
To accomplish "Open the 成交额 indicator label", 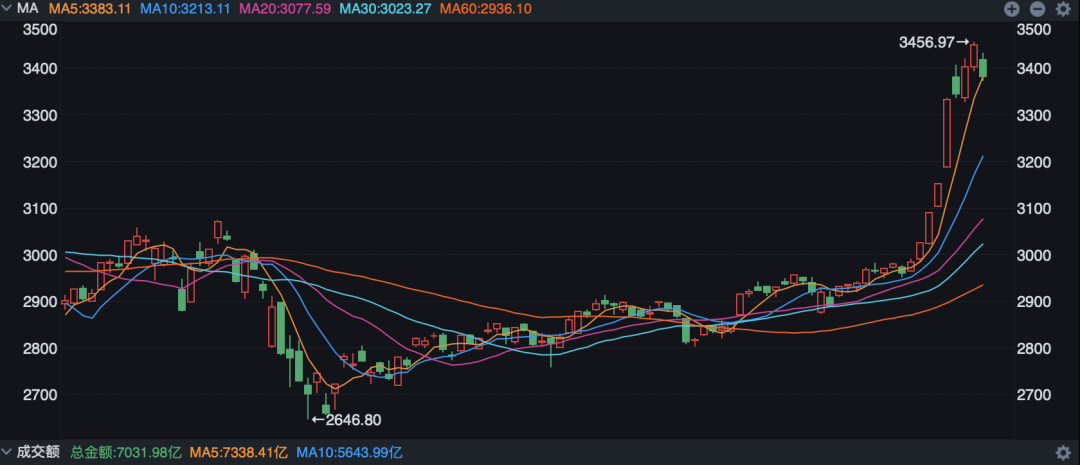I will pyautogui.click(x=38, y=453).
